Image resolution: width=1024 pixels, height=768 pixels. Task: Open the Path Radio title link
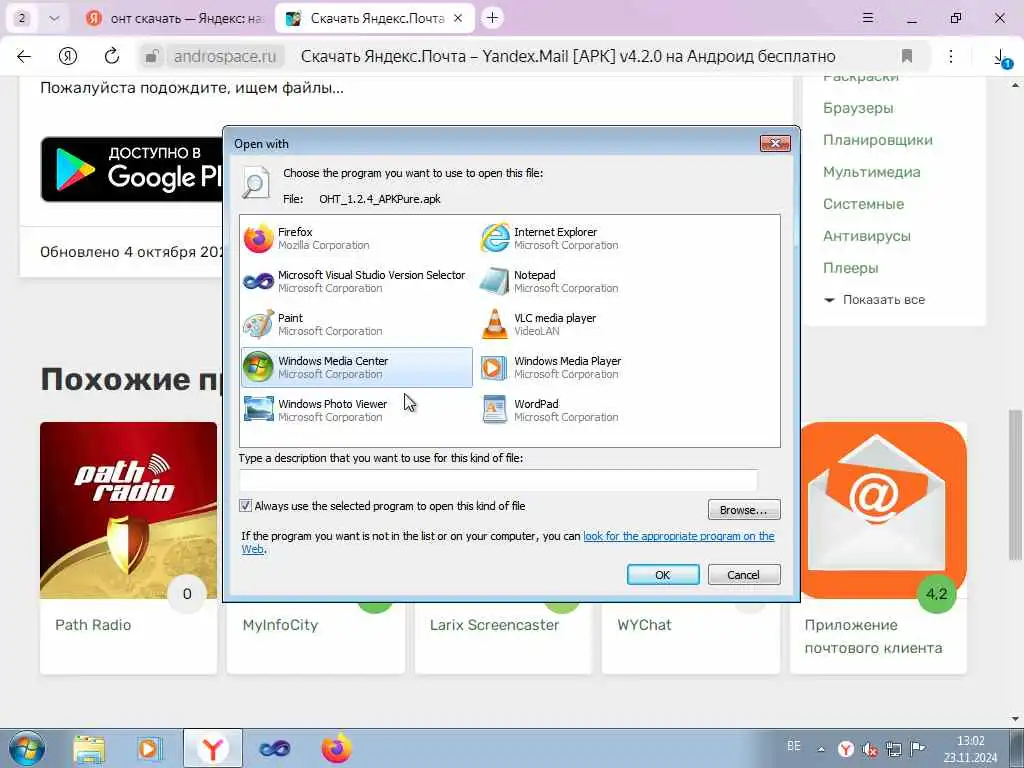click(93, 625)
